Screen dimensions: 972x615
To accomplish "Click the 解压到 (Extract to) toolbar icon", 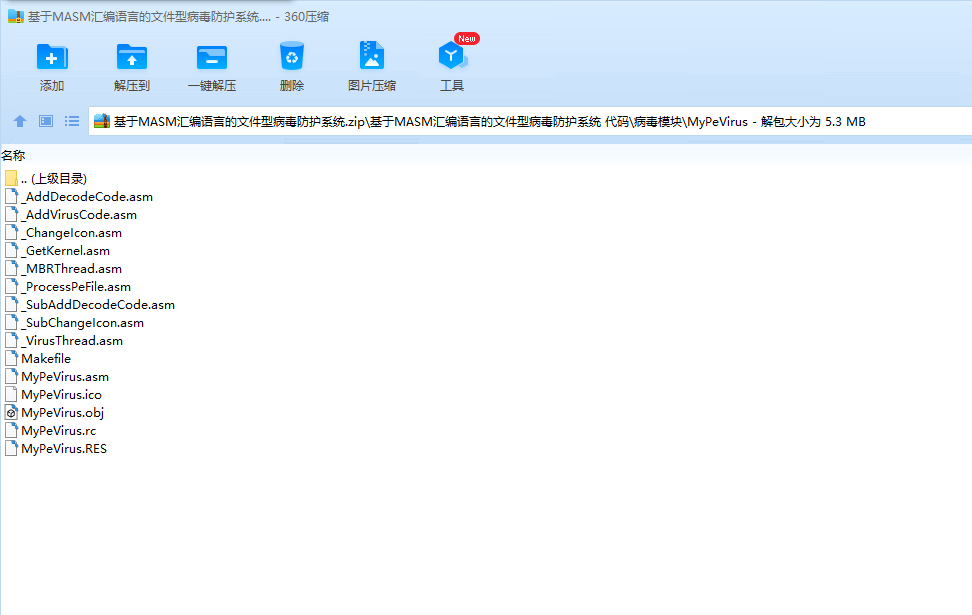I will 132,57.
